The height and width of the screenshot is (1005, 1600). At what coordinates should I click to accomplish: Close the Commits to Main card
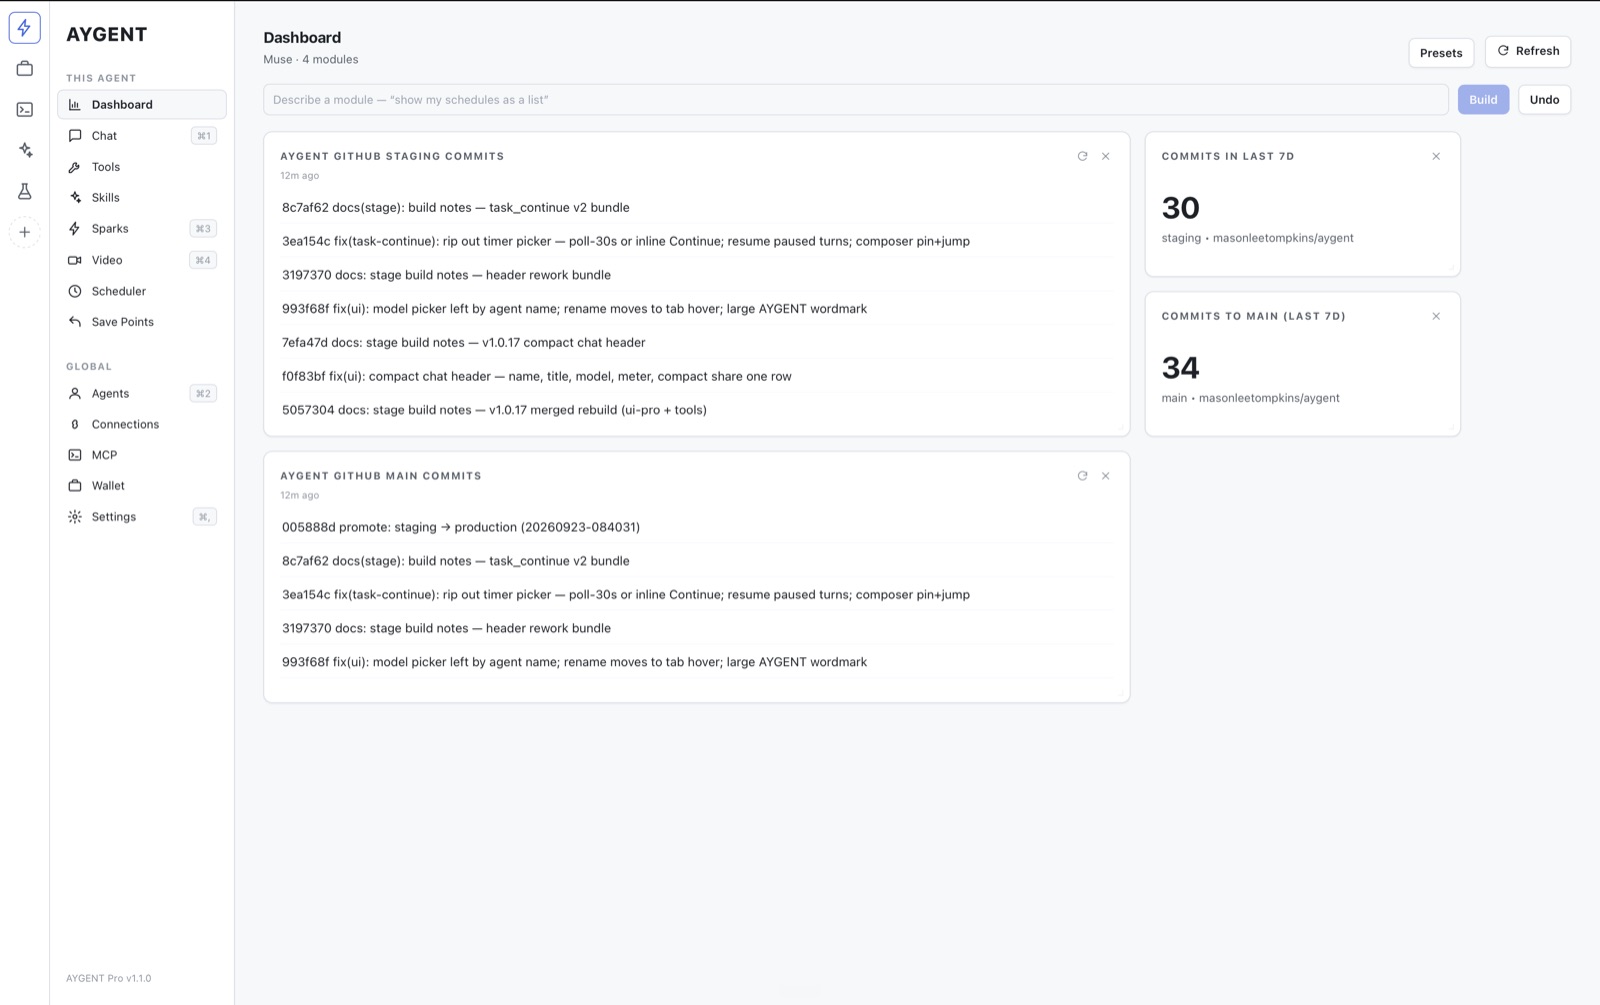pyautogui.click(x=1436, y=316)
